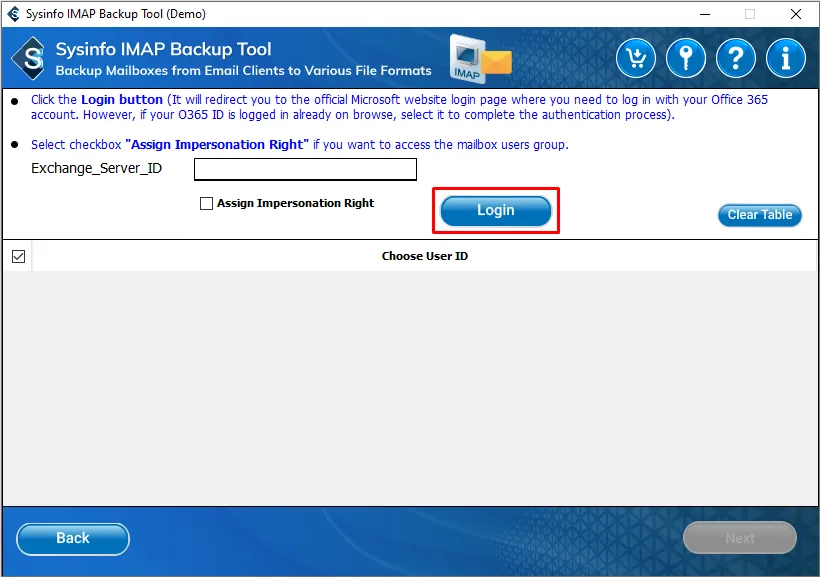
Task: Toggle the select-all checkbox beside Choose User ID
Action: (18, 256)
